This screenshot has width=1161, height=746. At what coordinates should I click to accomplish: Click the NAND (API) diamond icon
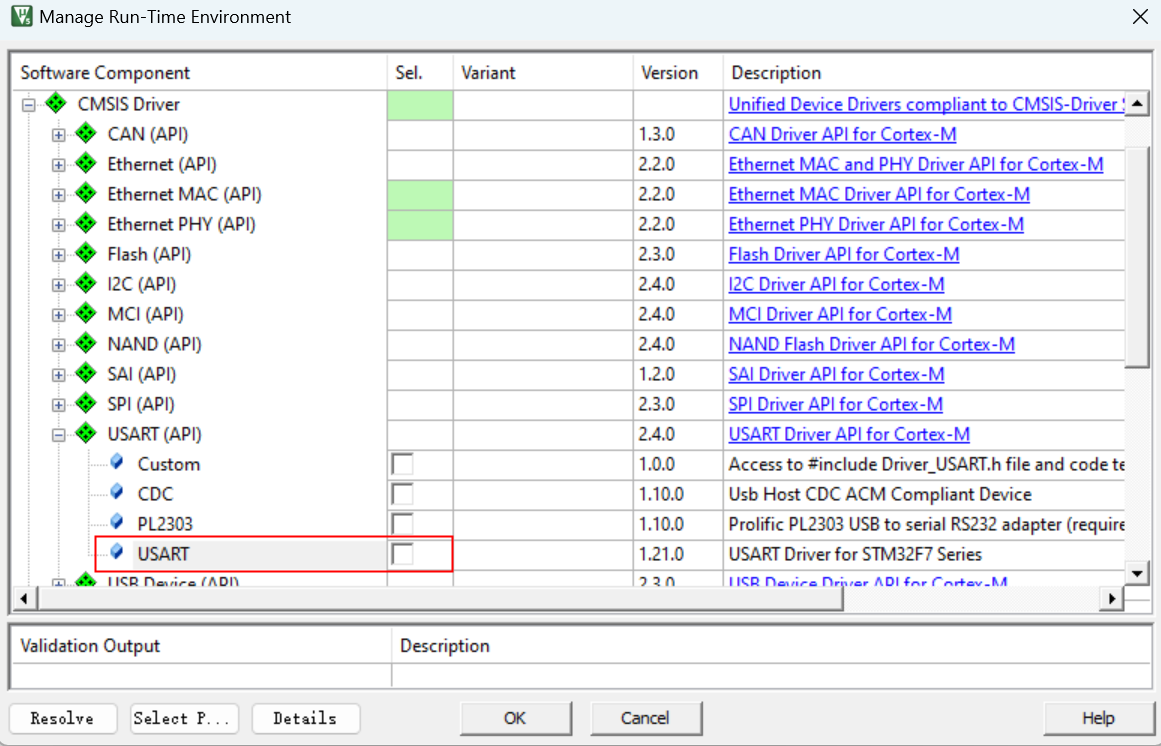click(86, 344)
